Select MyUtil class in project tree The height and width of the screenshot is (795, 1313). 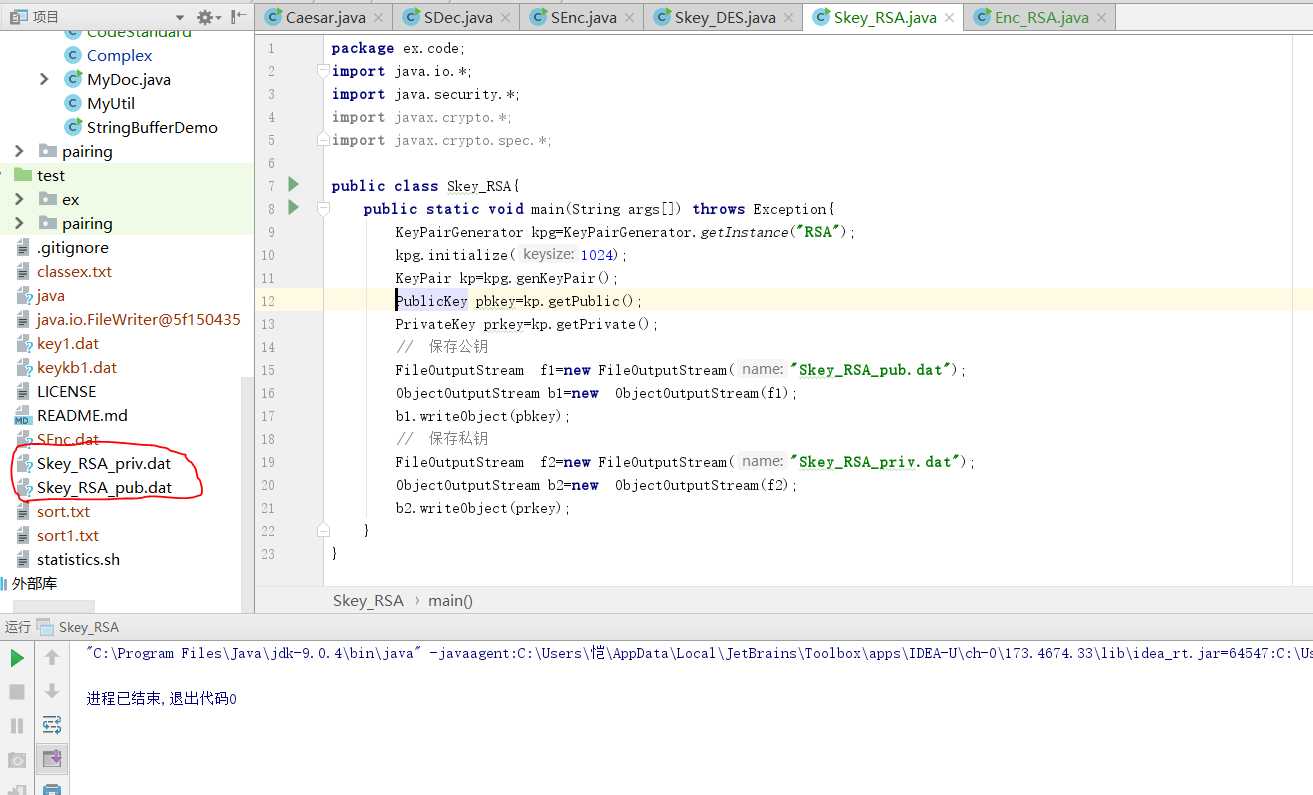(x=110, y=103)
